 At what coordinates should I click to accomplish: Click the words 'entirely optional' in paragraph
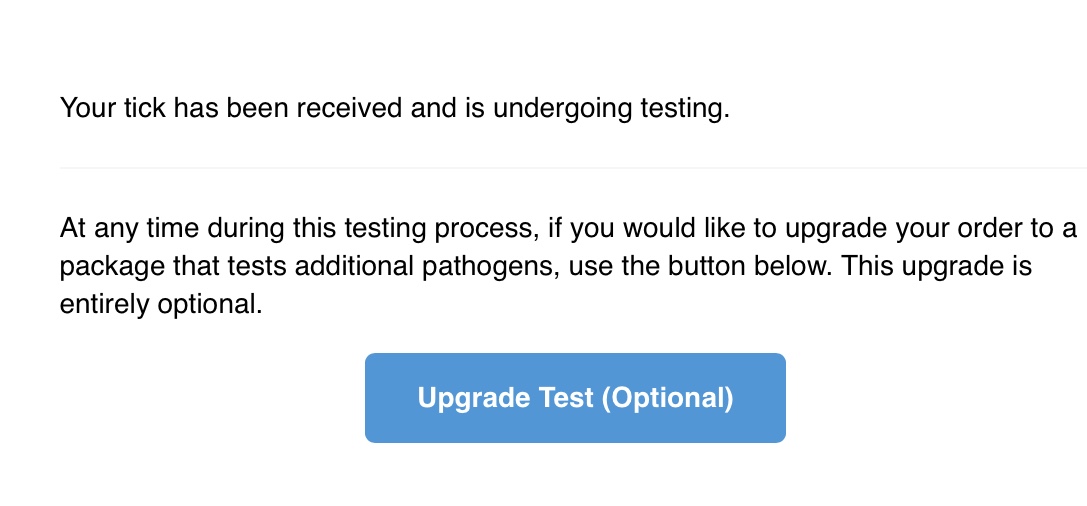point(161,305)
